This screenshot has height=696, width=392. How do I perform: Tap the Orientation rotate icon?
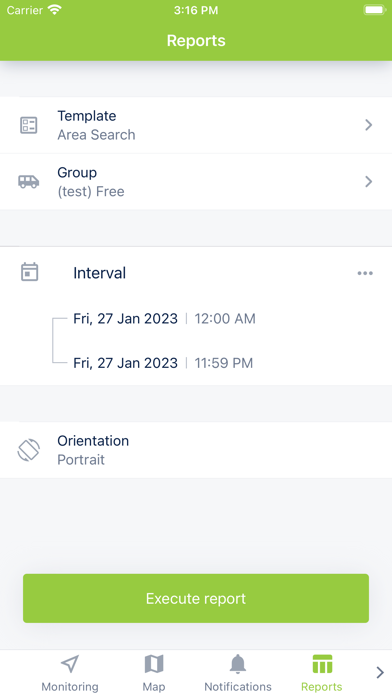point(29,450)
